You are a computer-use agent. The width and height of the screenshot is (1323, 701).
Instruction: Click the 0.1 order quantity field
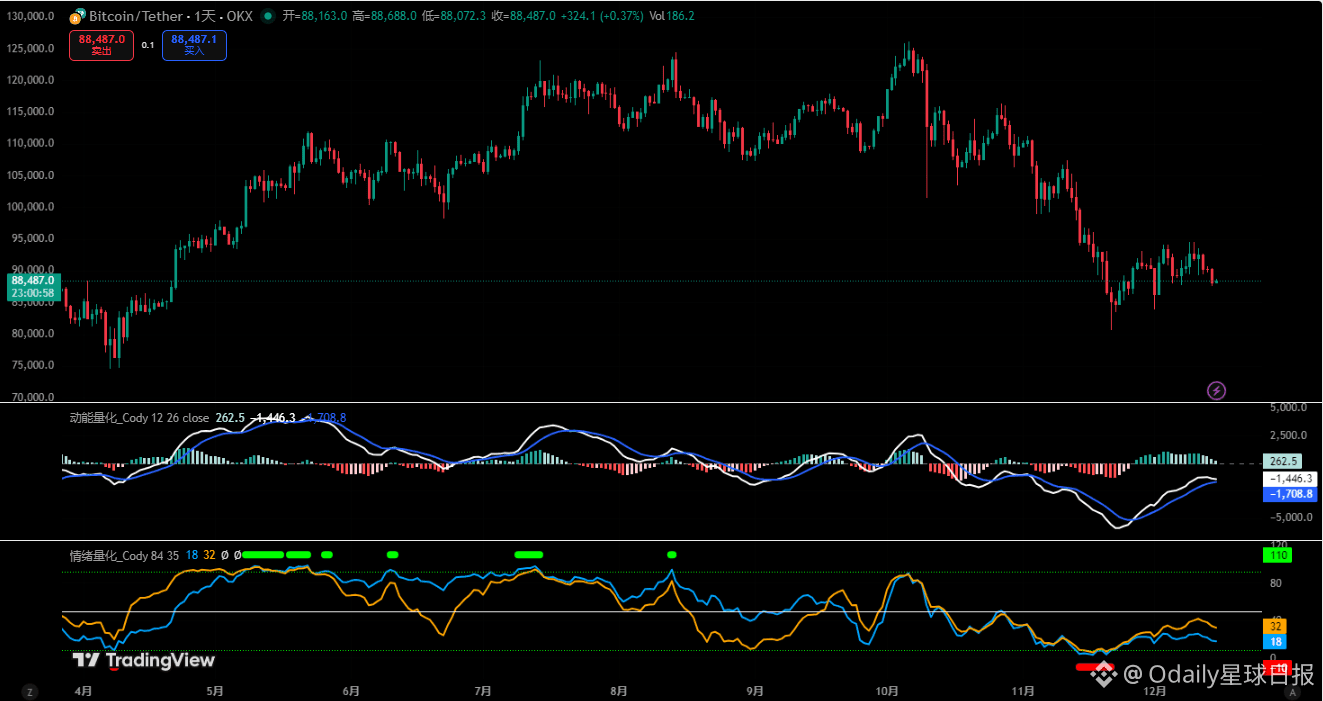coord(148,45)
